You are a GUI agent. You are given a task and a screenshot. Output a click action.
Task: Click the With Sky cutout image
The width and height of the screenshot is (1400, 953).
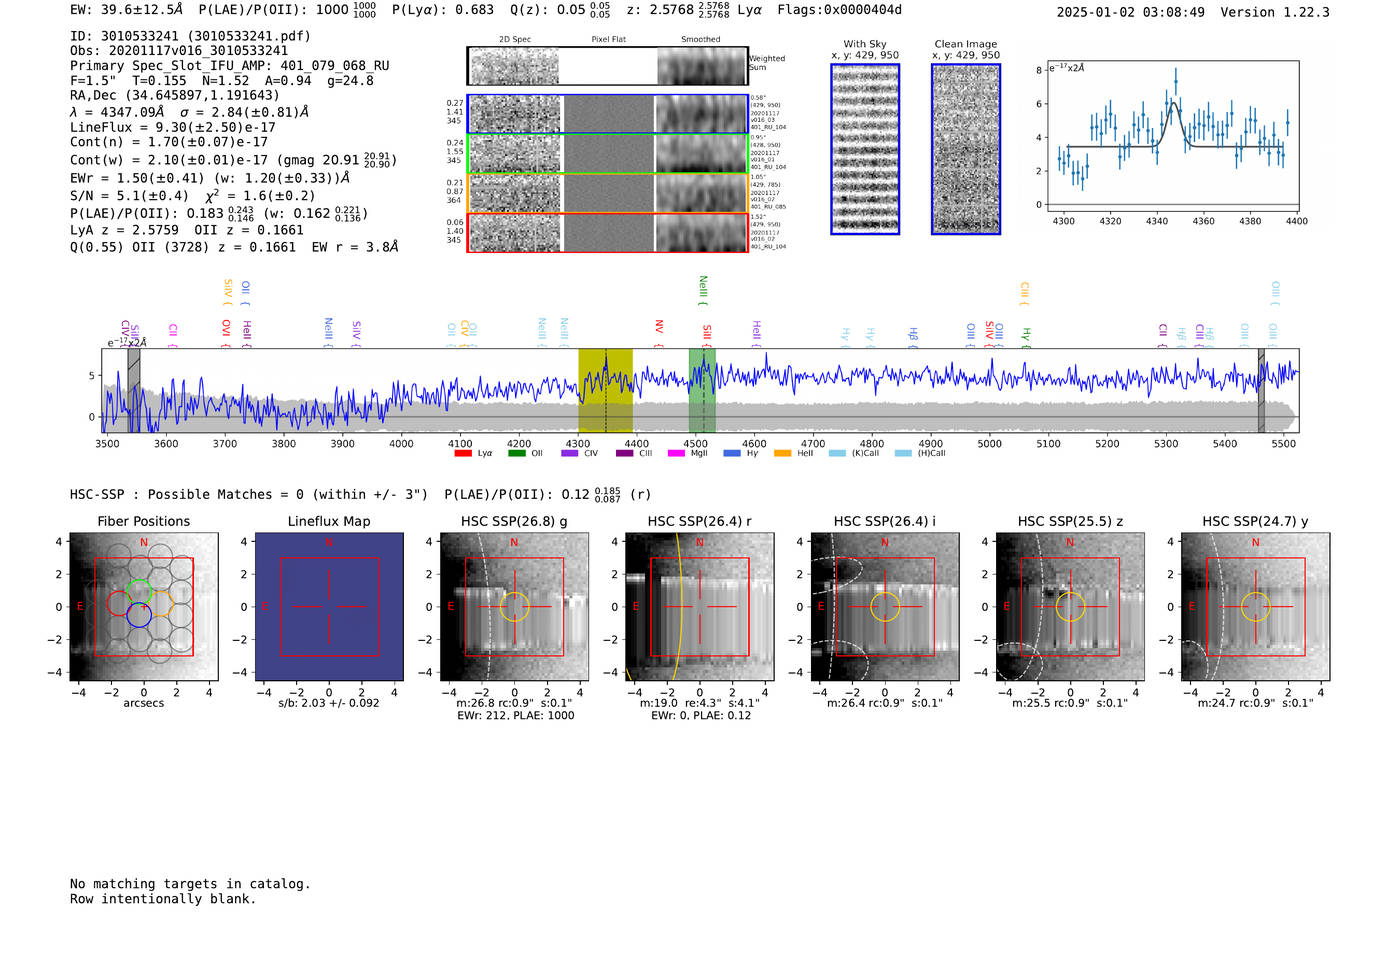(x=865, y=149)
